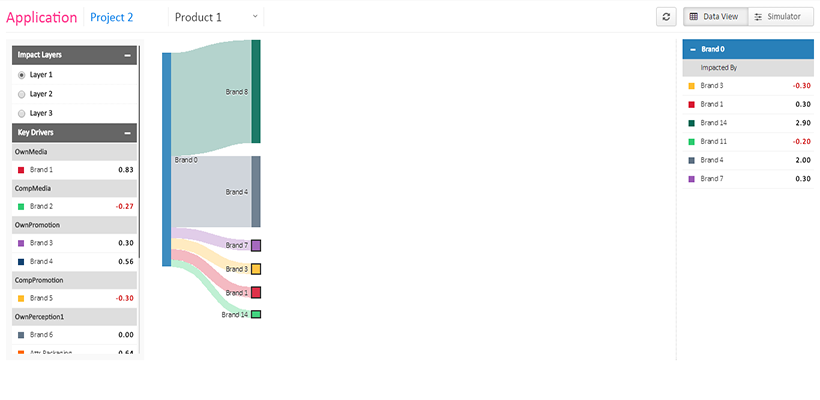Click the red Brand 1 key driver swatch
Viewport: 820px width, 400px height.
[21, 170]
